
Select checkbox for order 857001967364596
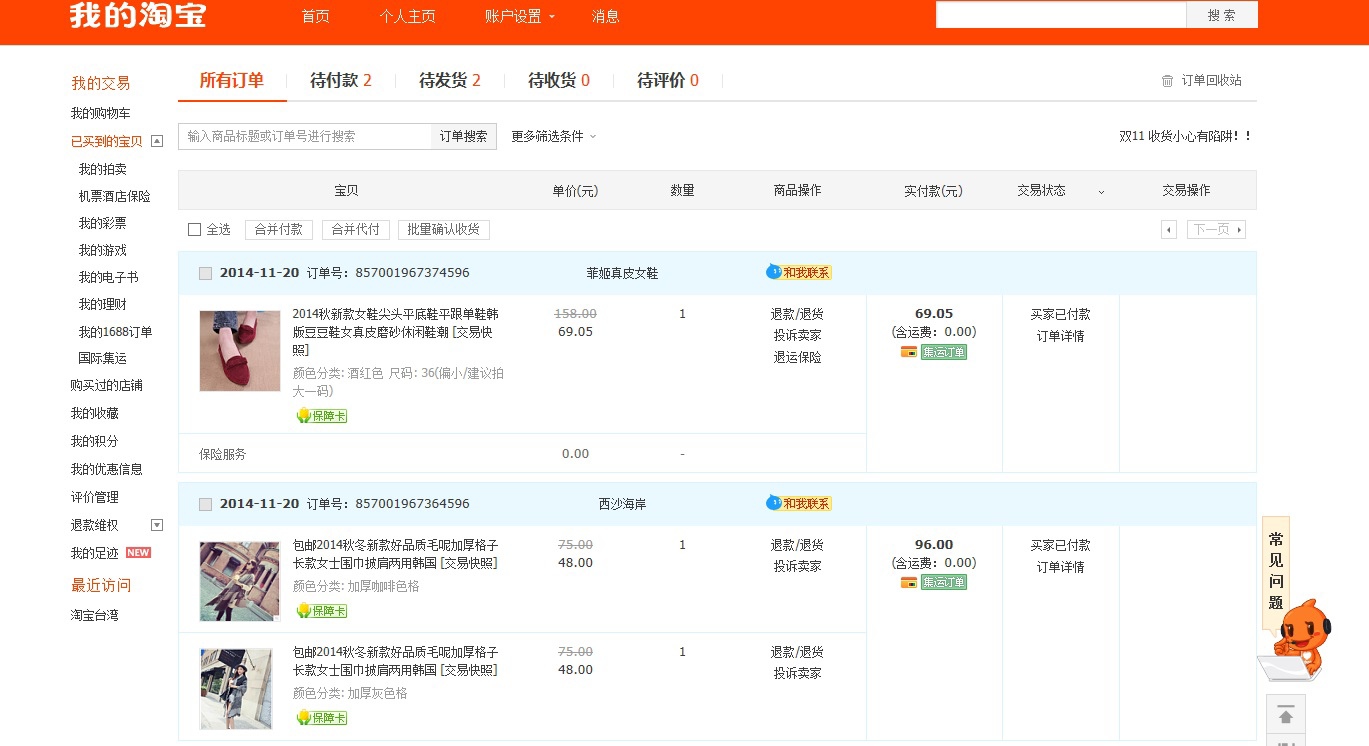pyautogui.click(x=205, y=504)
